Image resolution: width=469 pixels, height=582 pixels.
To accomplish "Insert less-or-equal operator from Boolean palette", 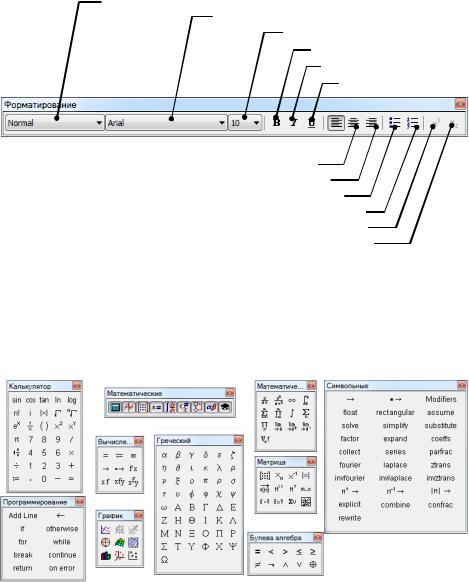I will pos(299,552).
